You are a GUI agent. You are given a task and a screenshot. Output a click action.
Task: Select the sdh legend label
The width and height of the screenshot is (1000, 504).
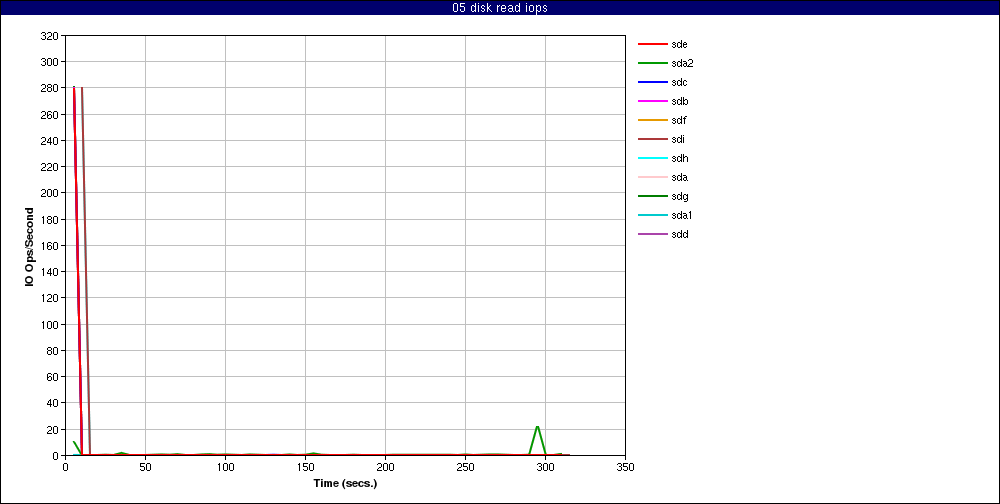pos(679,158)
